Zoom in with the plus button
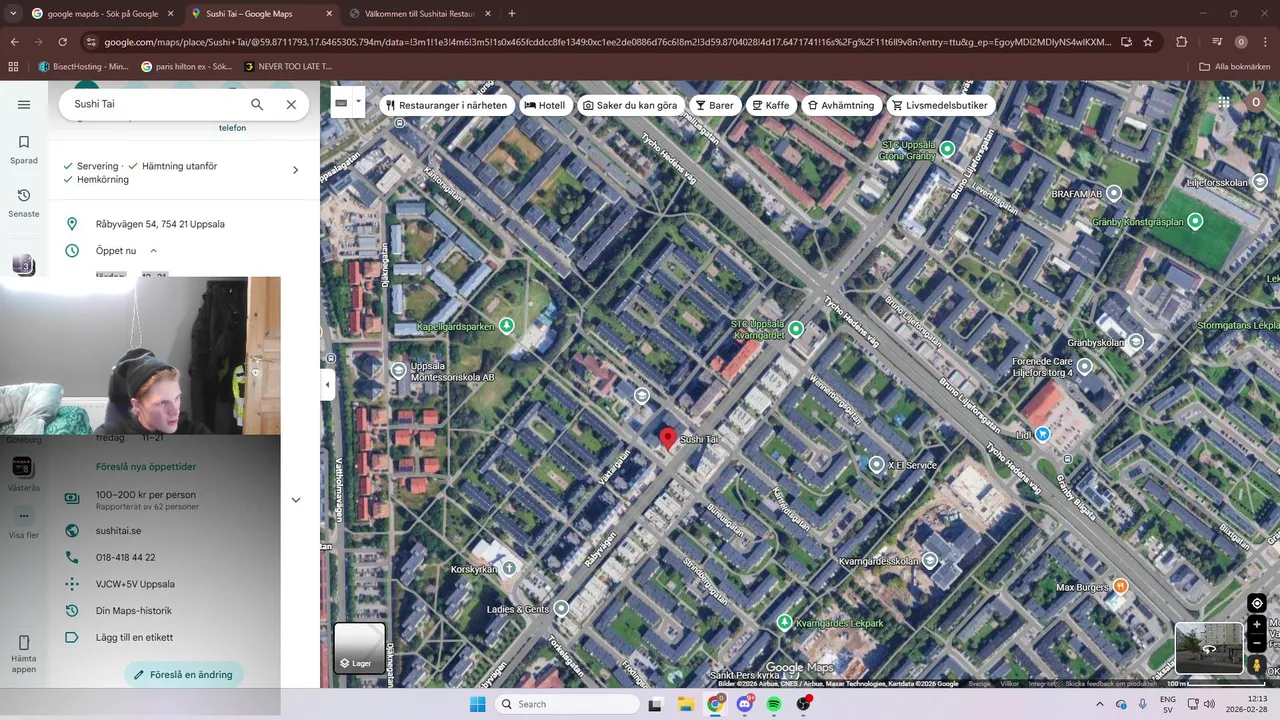 [1257, 625]
